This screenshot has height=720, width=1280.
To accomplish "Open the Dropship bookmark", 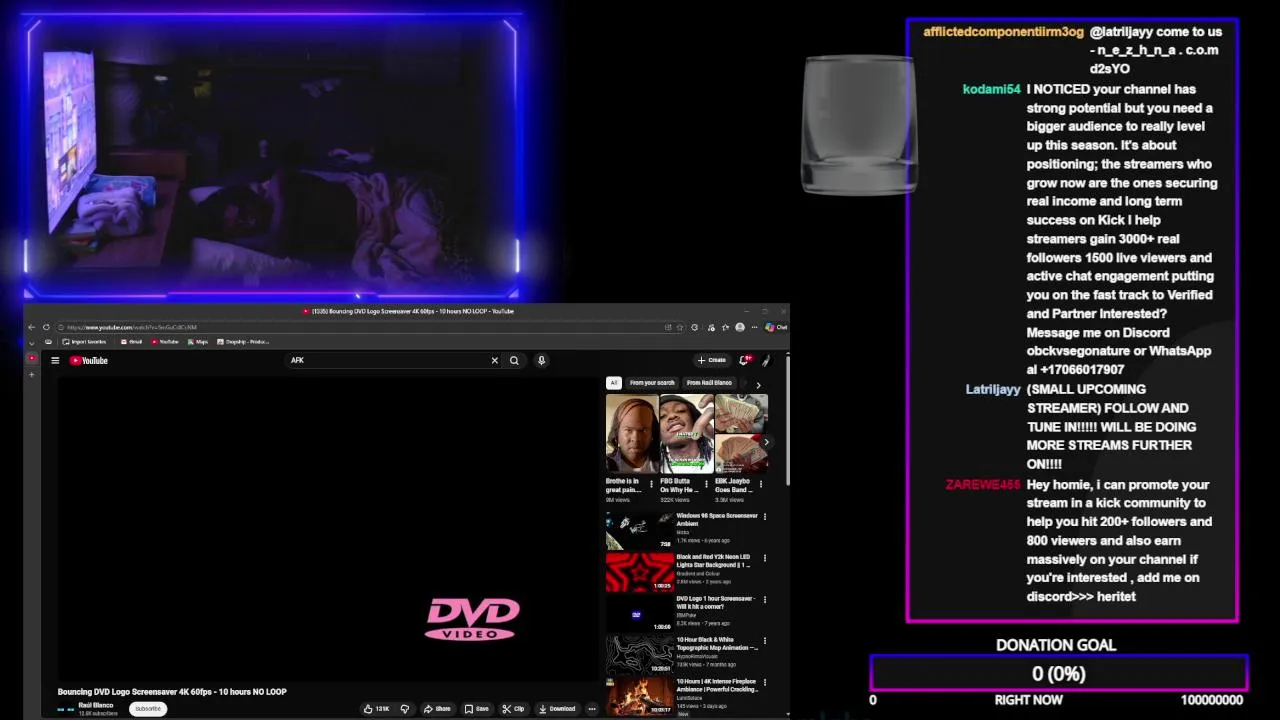I will 243,342.
